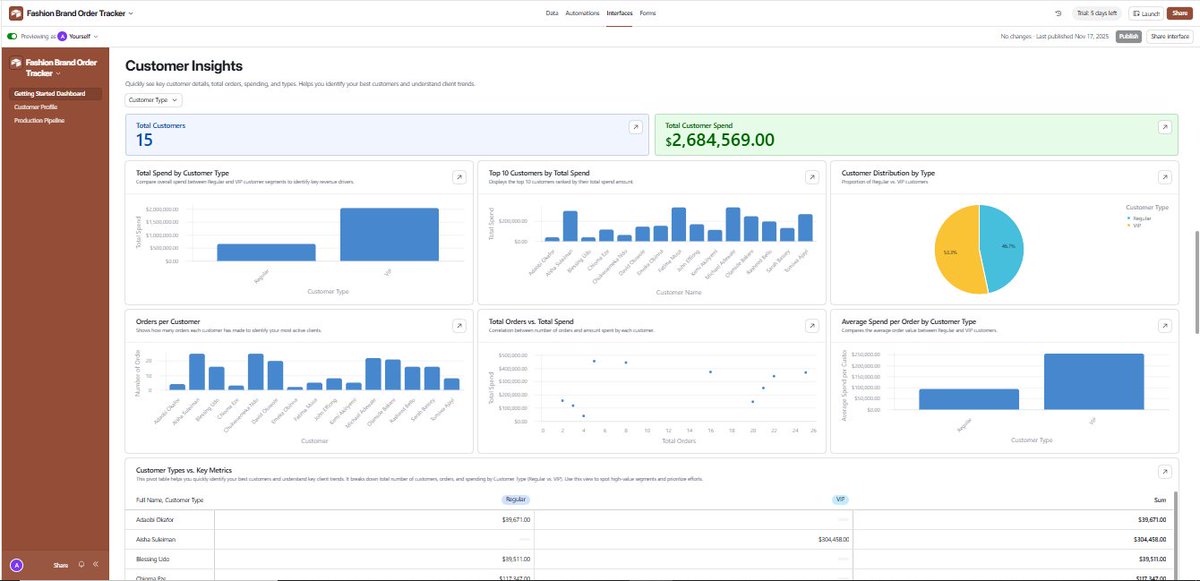Screen dimensions: 1200x581
Task: Expand Total Spend by Customer Type chart
Action: pyautogui.click(x=458, y=176)
